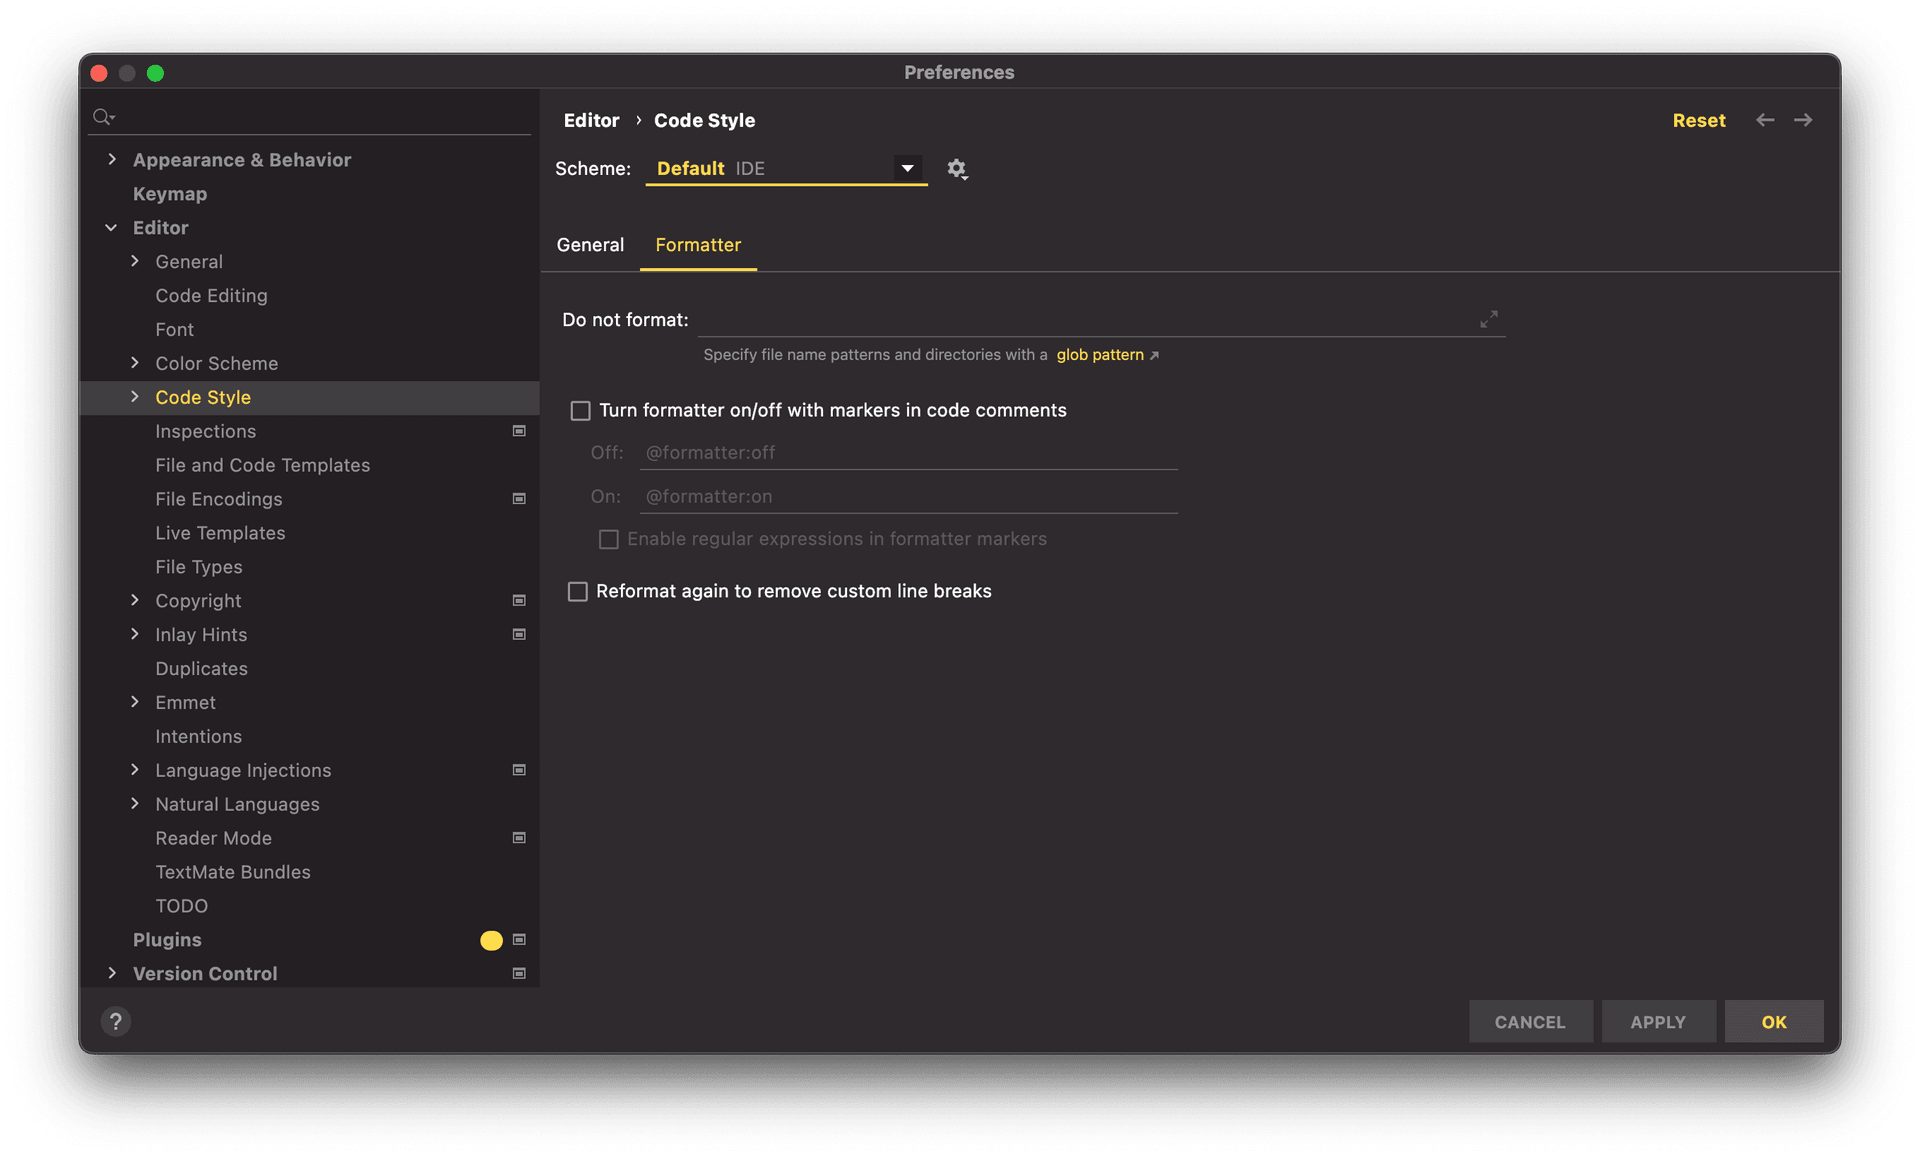Focus the settings search field
Screen dimensions: 1920x1158
310,117
